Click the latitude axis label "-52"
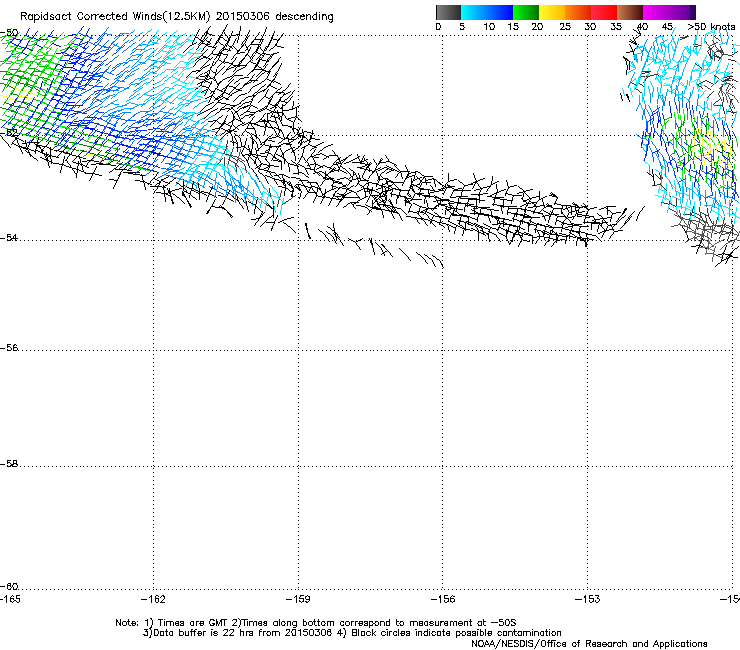The height and width of the screenshot is (650, 740). (9, 133)
